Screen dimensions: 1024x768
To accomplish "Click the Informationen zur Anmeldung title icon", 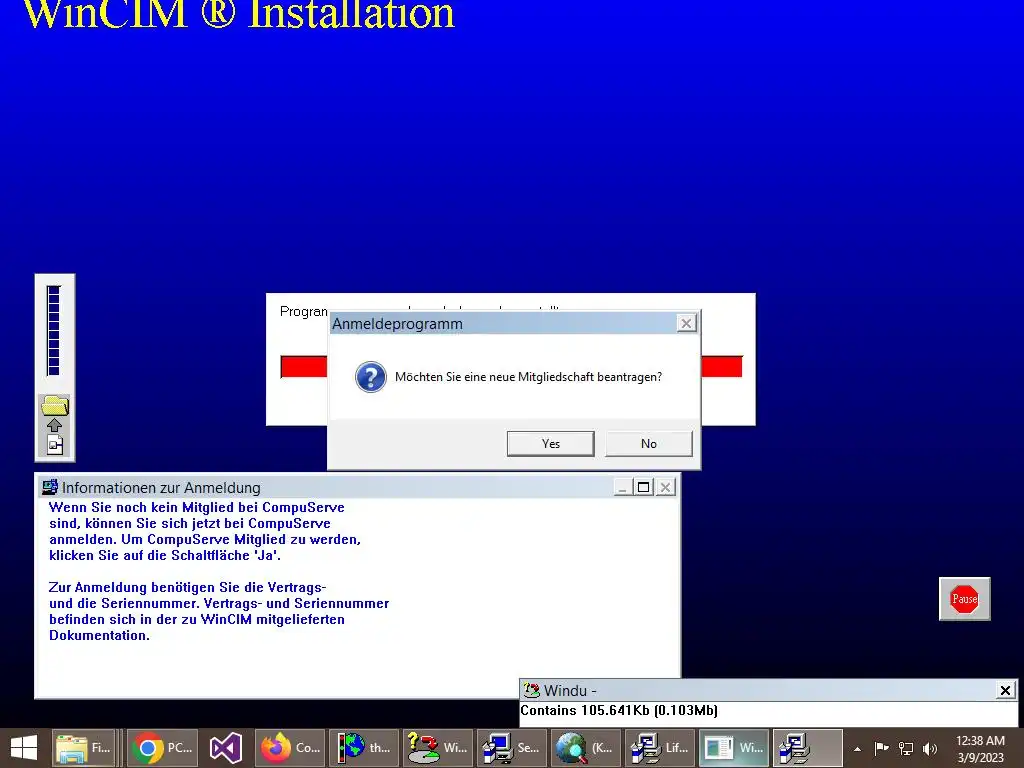I will pos(49,487).
